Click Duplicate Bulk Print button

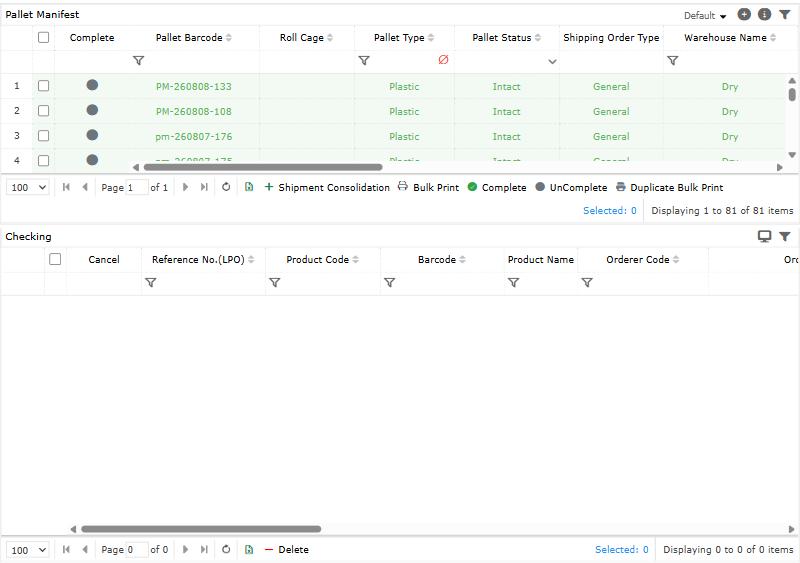click(x=670, y=187)
